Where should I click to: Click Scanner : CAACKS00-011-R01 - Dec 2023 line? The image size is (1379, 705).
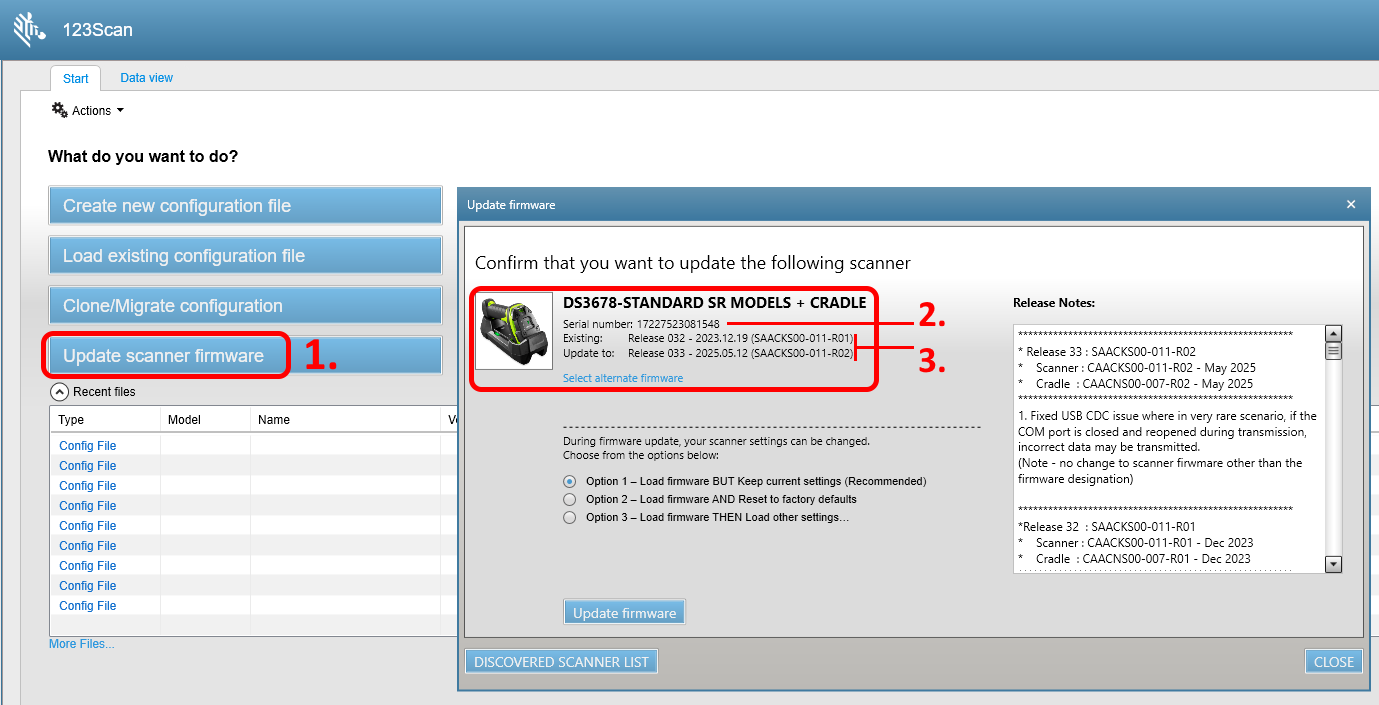(1134, 542)
